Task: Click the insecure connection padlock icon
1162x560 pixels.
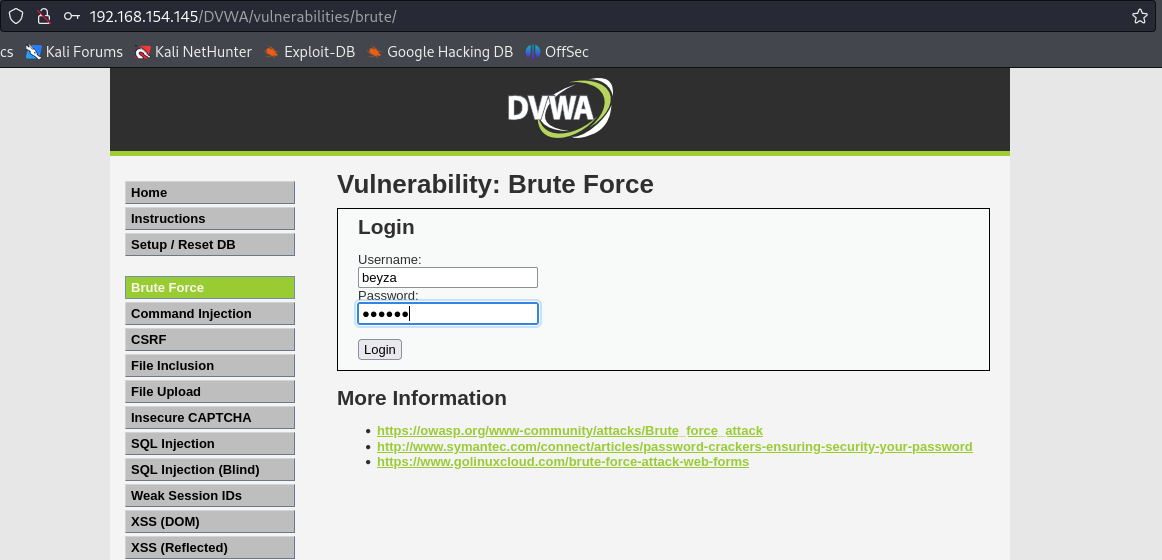Action: pos(44,16)
